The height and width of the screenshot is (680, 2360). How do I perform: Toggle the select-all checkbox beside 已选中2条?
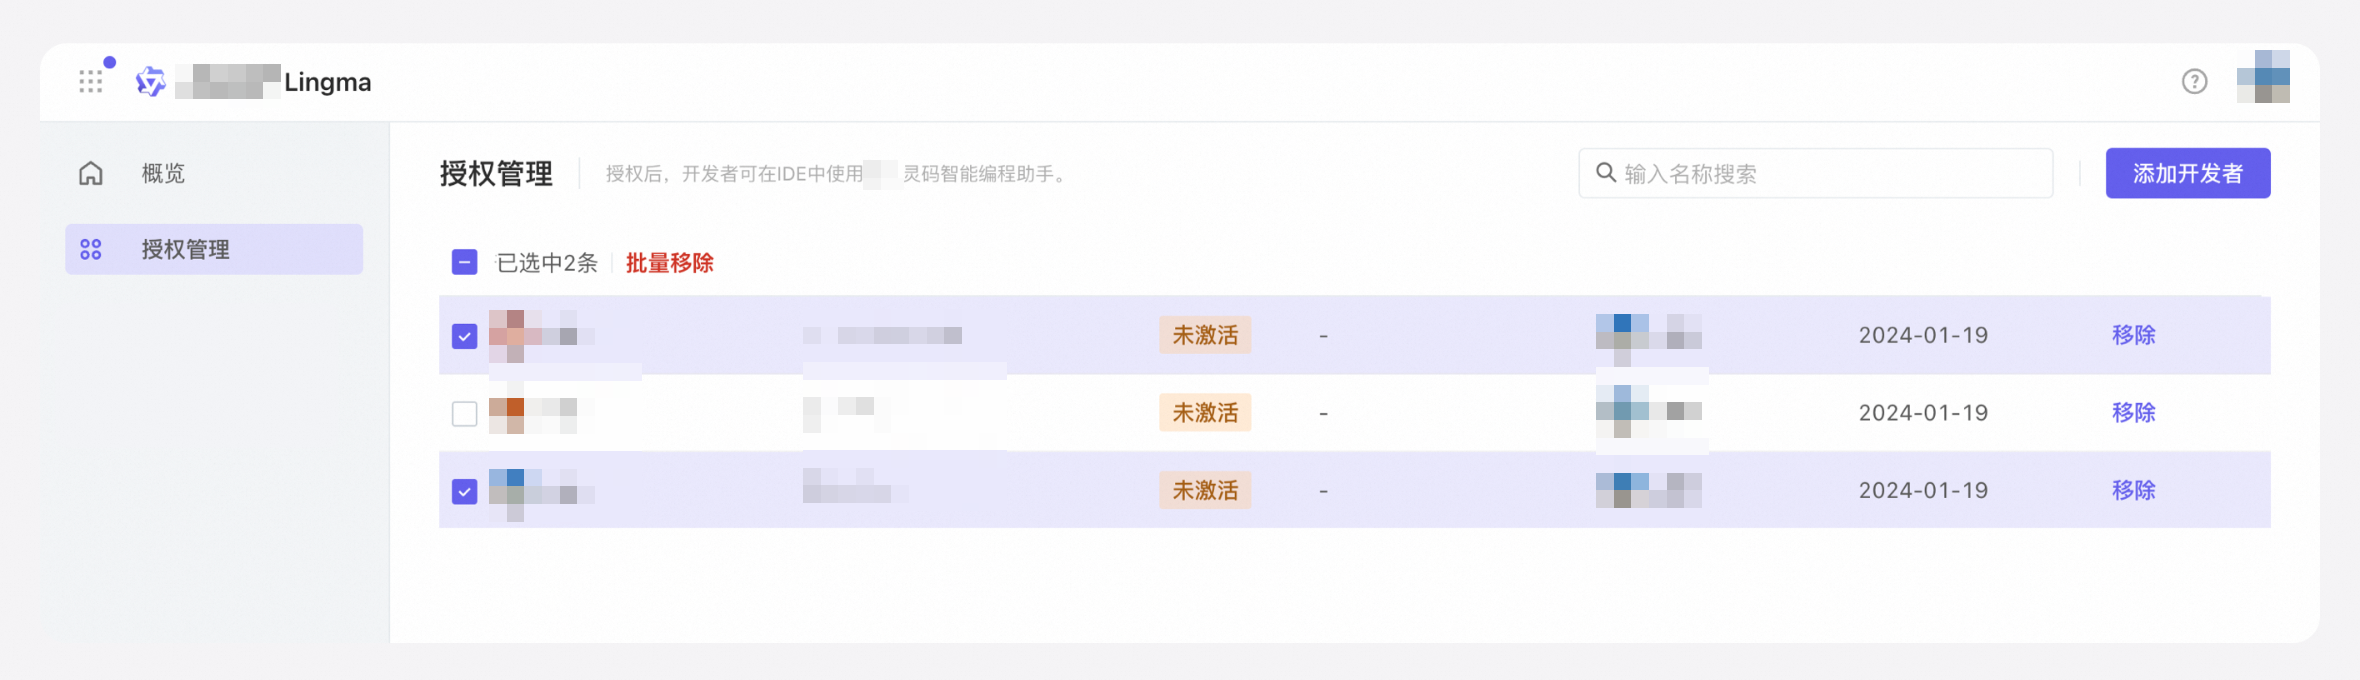pyautogui.click(x=464, y=262)
